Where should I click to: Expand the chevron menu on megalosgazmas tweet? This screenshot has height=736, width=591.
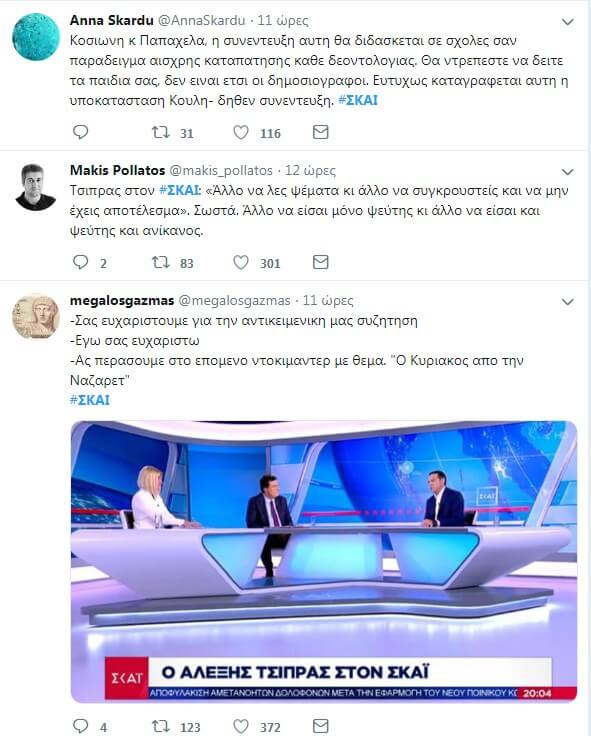[x=568, y=302]
